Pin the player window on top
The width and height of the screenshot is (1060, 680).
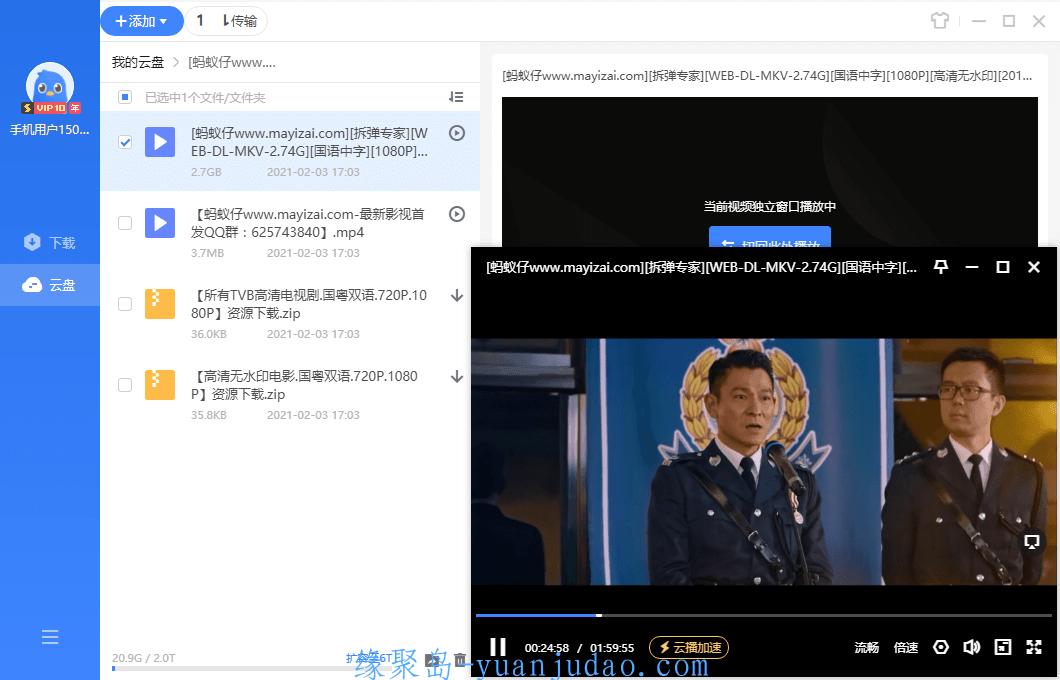940,267
